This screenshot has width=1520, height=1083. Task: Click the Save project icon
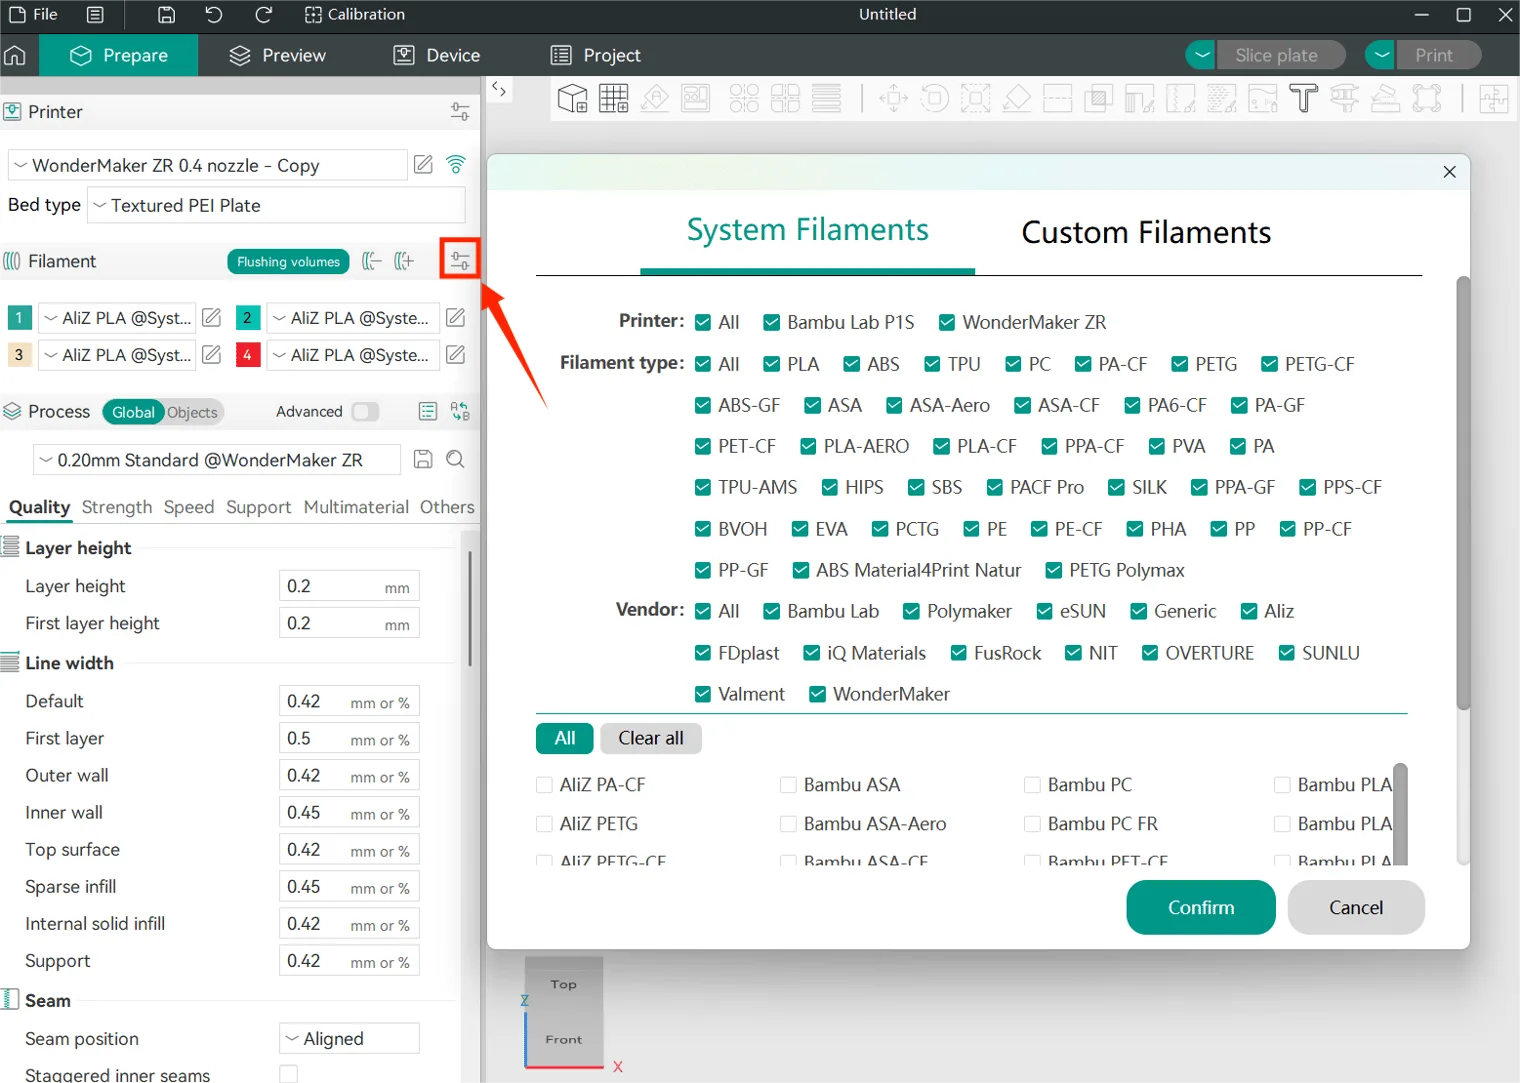(x=167, y=15)
